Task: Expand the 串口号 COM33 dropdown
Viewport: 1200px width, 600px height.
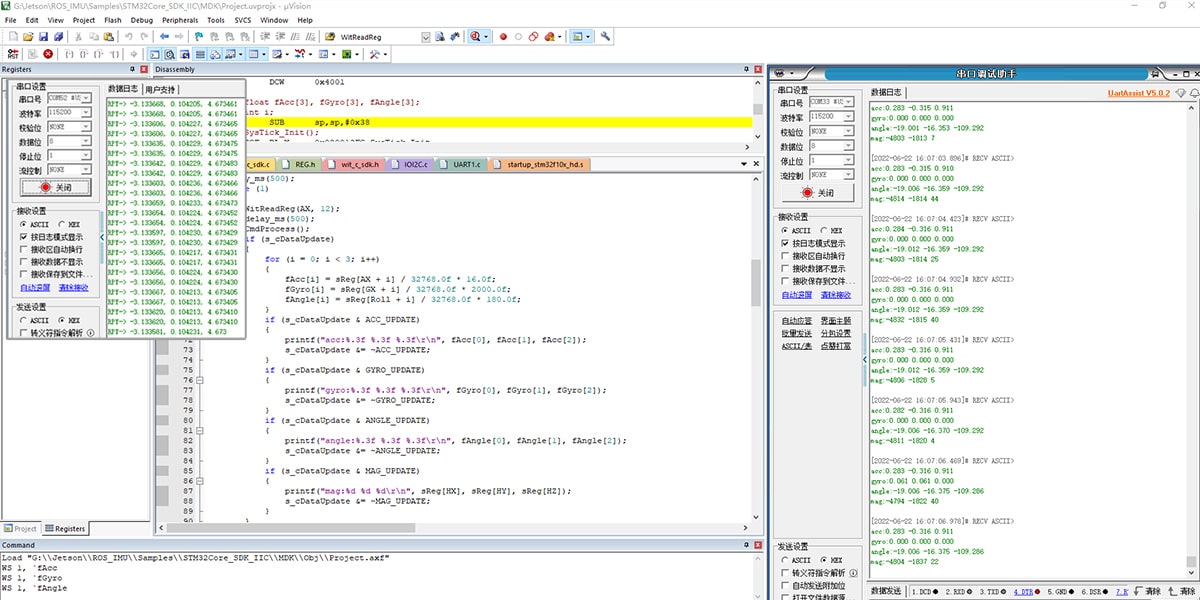Action: (x=848, y=103)
